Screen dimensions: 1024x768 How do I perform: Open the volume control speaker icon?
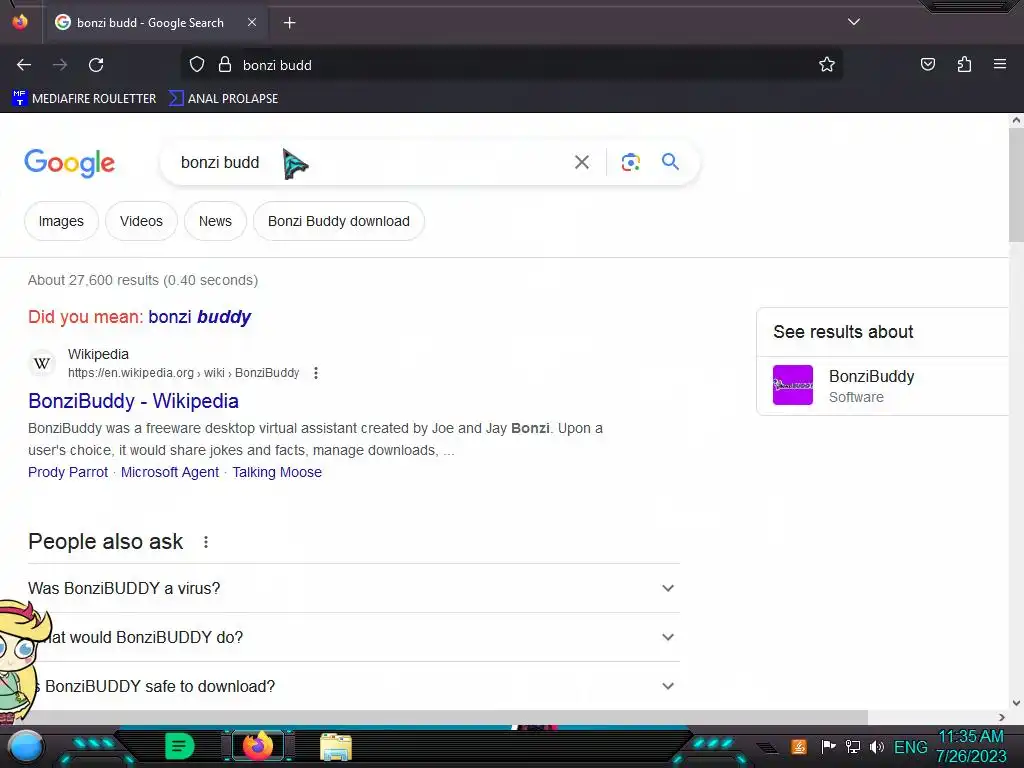tap(876, 746)
